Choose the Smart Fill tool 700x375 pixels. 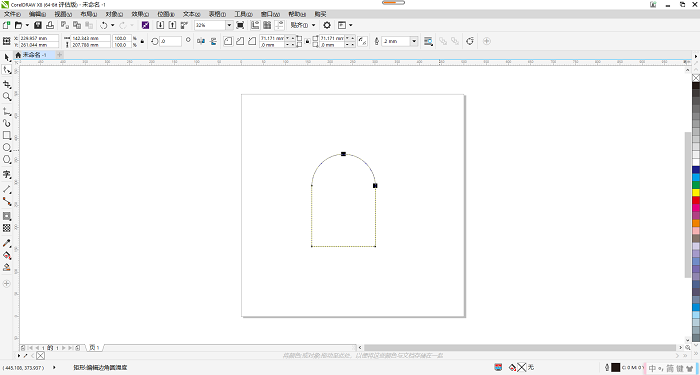pos(7,267)
